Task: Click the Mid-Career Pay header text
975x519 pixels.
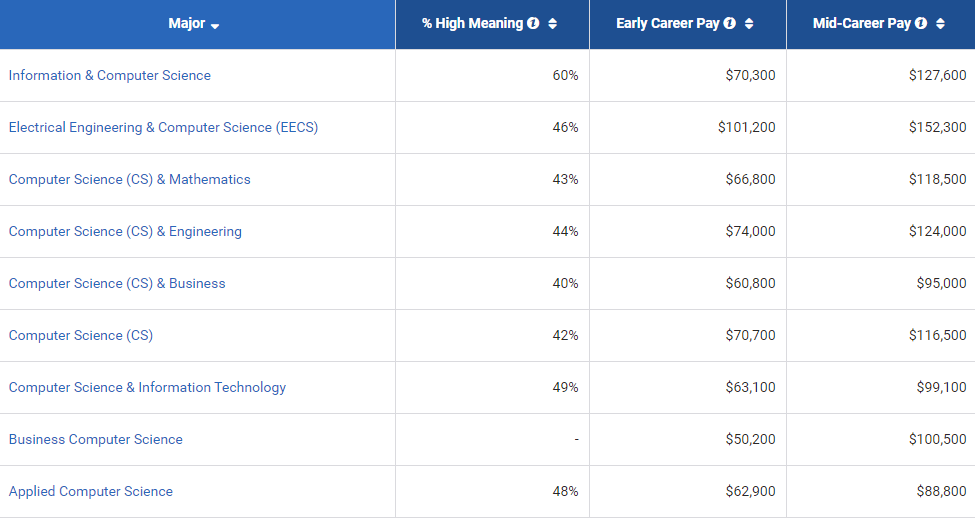Action: pos(862,24)
